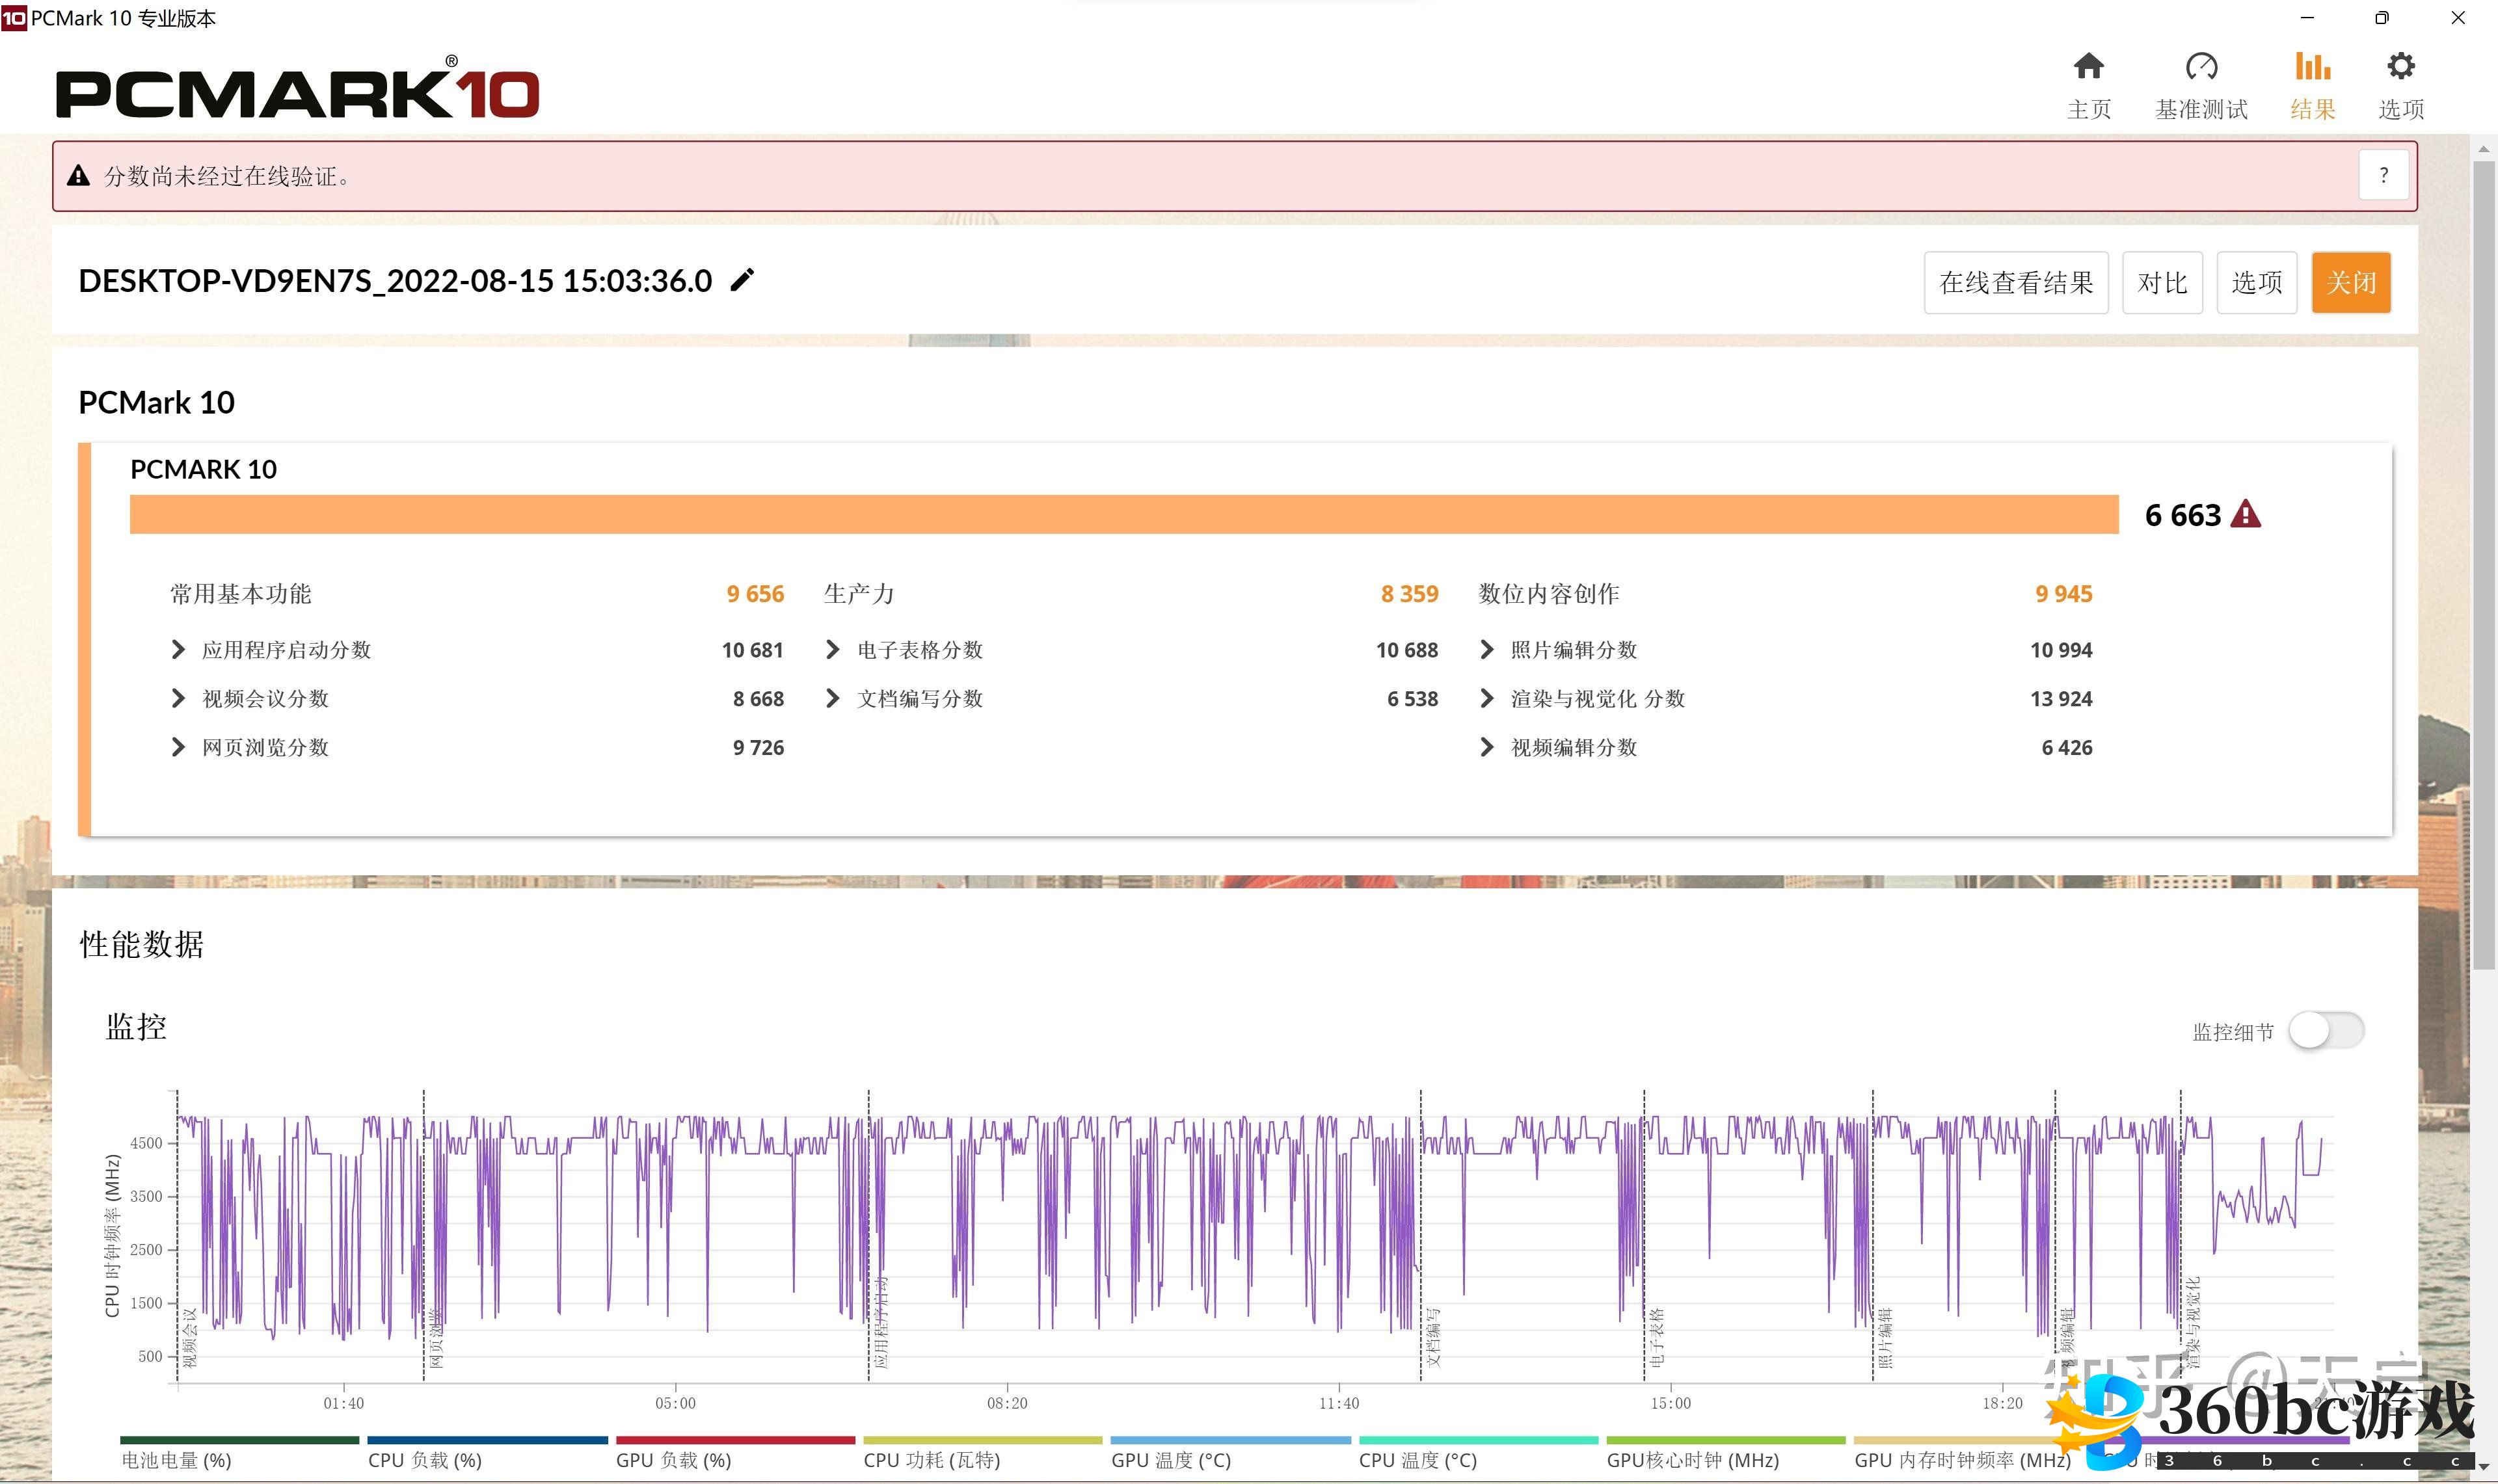Open the Options (选项) gear icon

(x=2400, y=67)
